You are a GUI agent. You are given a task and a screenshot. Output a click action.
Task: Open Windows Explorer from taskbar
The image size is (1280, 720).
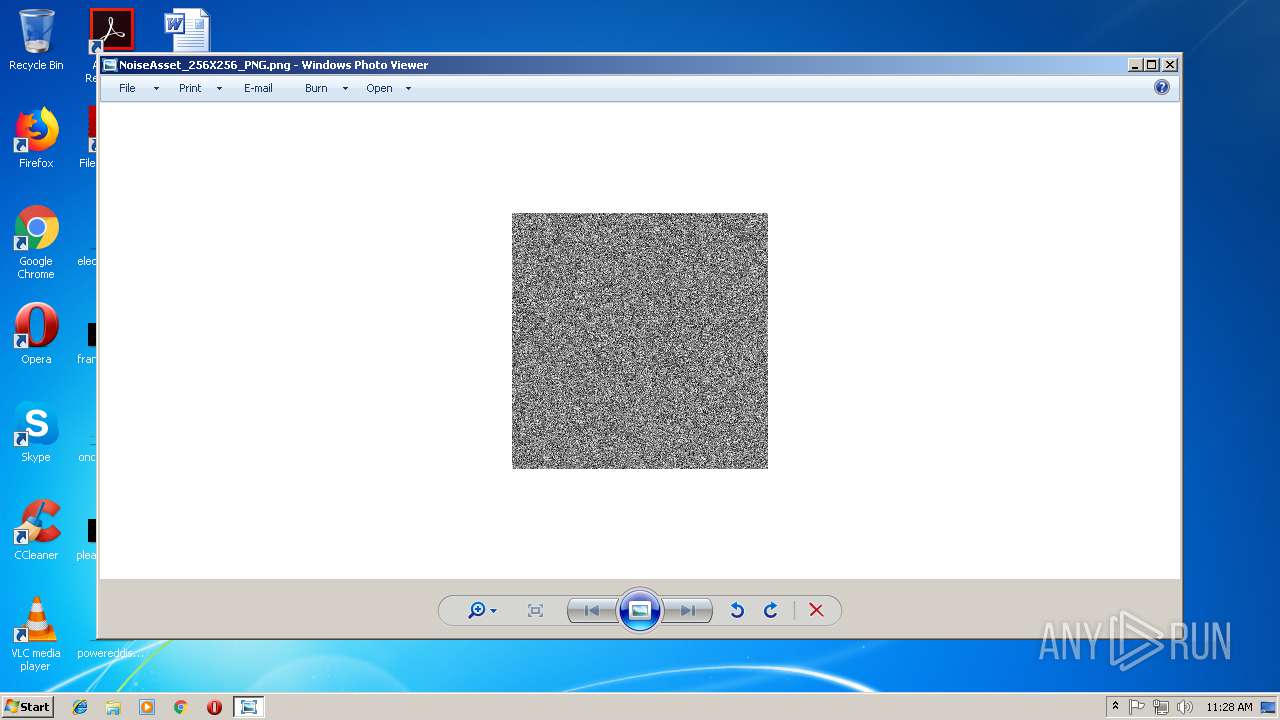pyautogui.click(x=113, y=707)
